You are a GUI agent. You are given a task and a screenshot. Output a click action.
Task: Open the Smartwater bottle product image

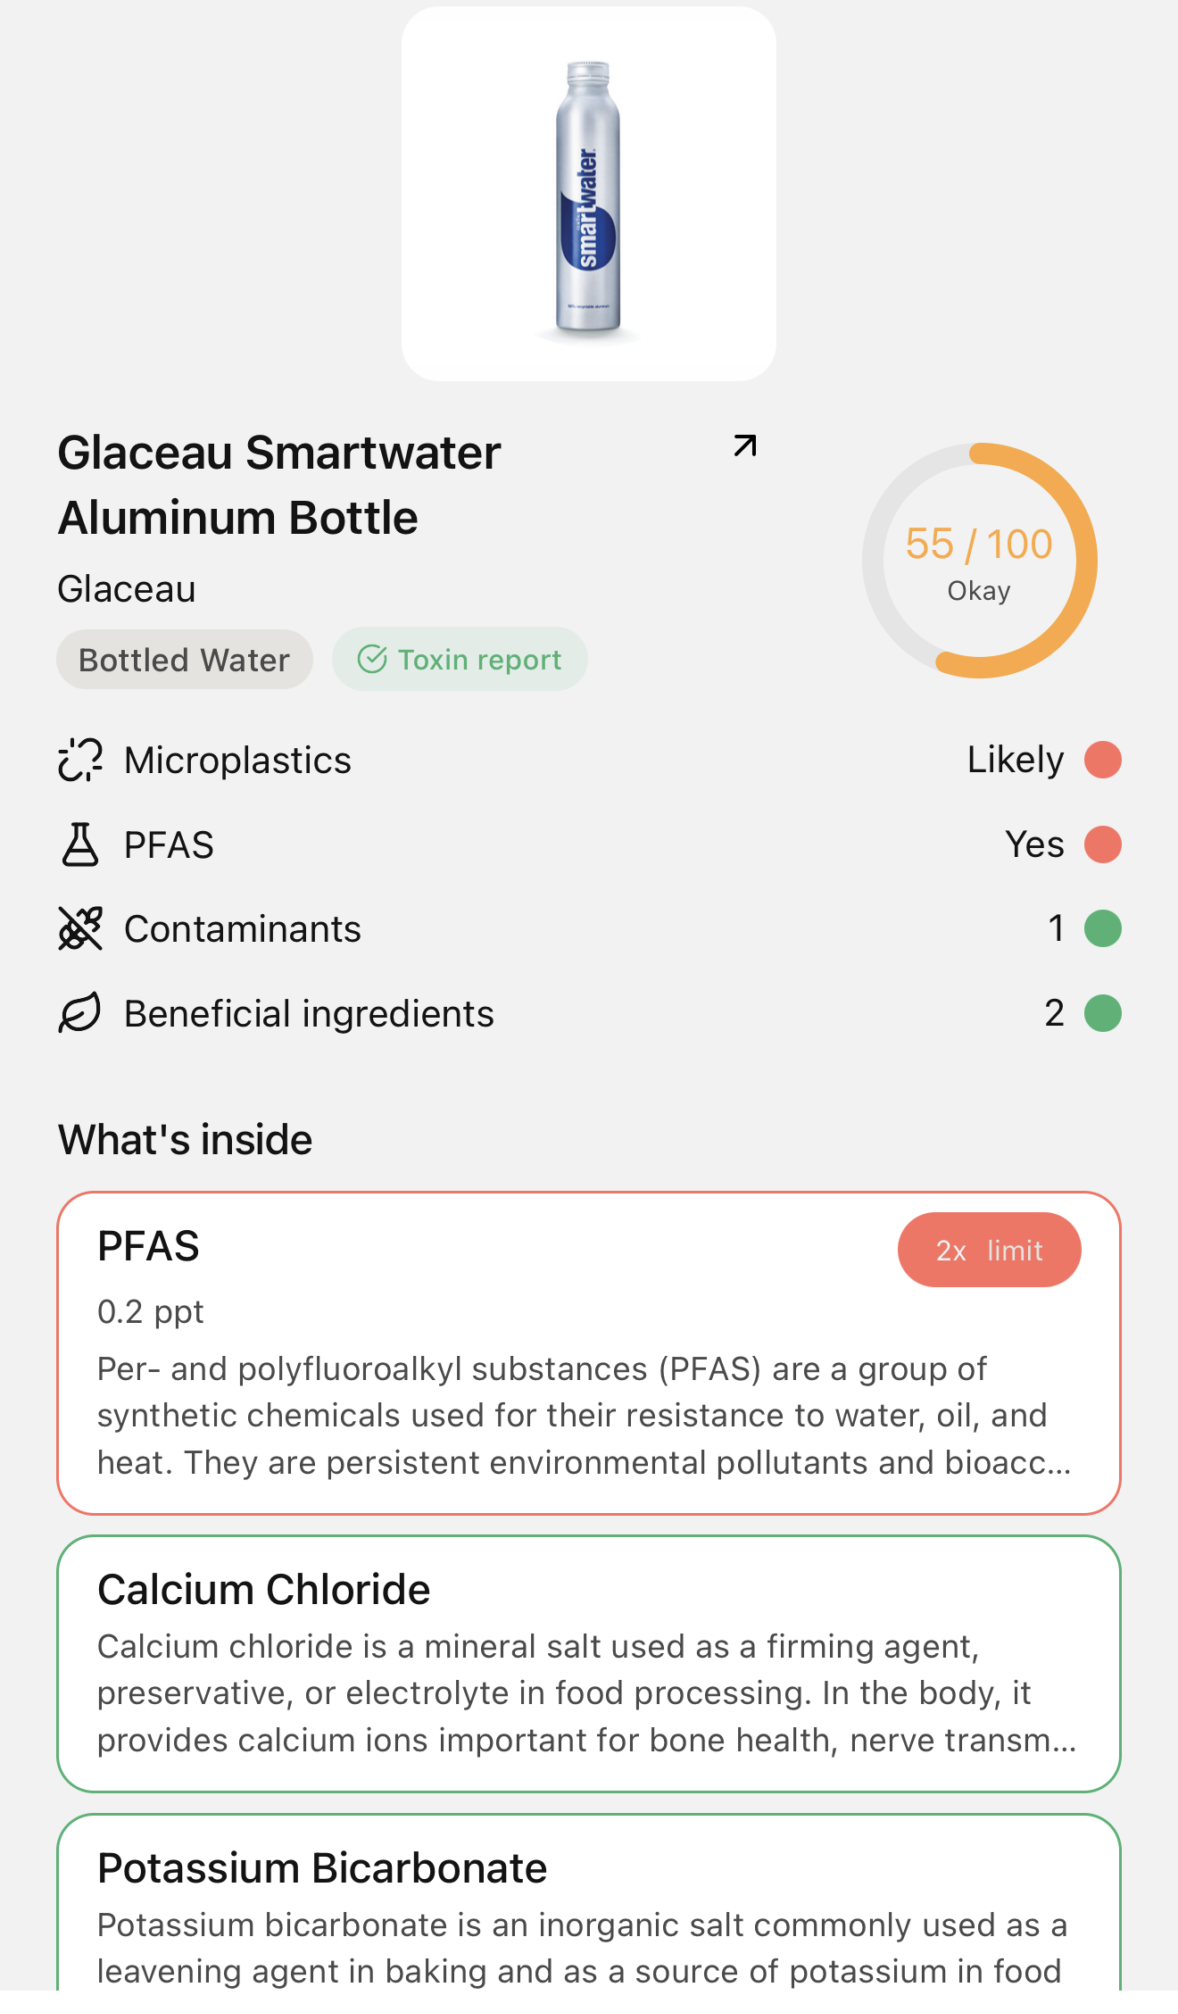589,194
